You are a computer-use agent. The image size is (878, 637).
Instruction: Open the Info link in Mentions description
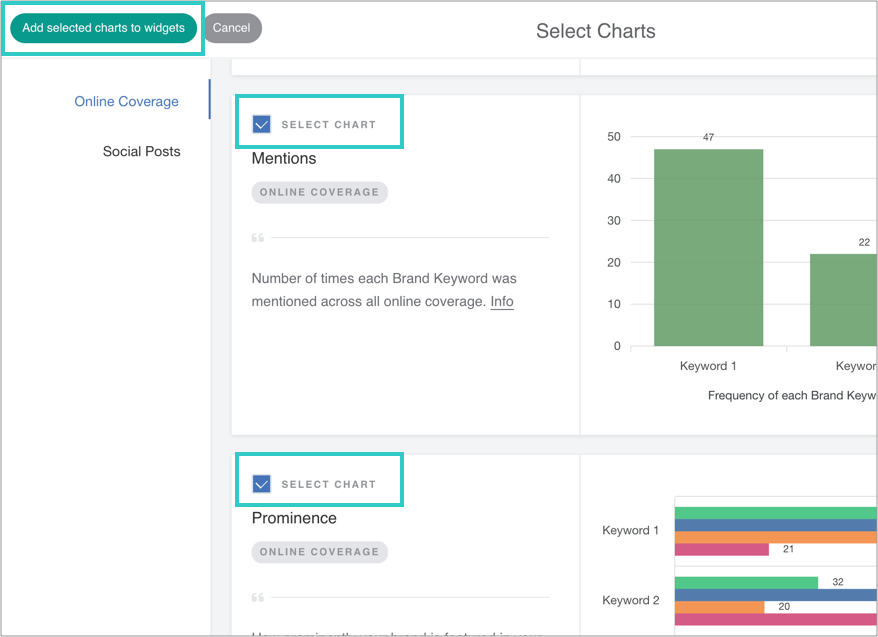tap(501, 302)
